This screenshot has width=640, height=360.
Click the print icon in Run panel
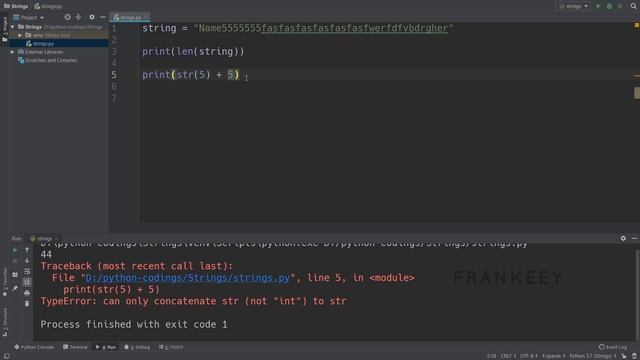coord(27,293)
